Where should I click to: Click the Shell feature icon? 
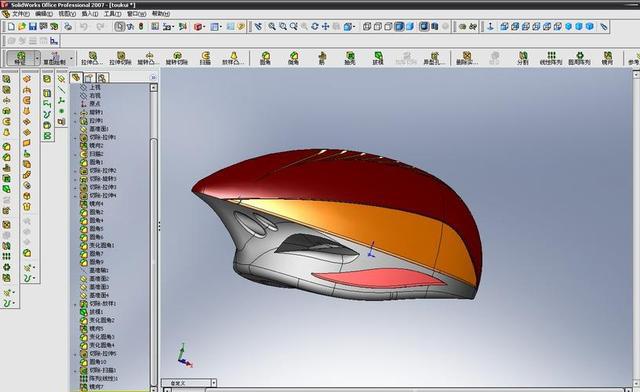tap(350, 58)
